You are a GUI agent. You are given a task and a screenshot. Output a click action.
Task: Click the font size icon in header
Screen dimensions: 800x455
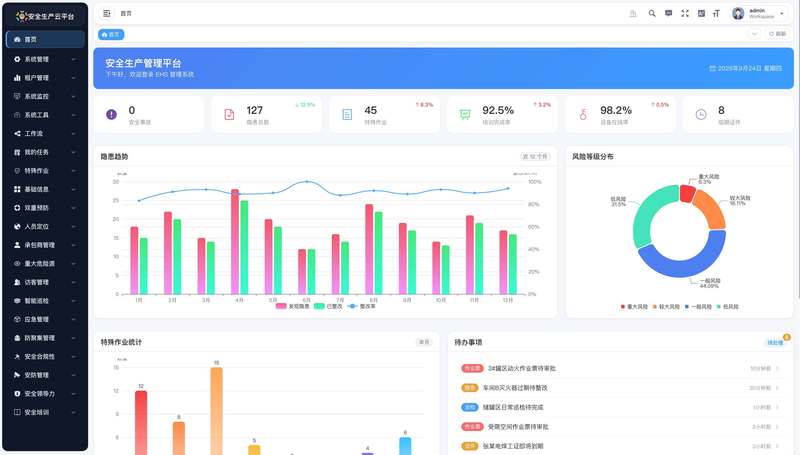pyautogui.click(x=716, y=13)
